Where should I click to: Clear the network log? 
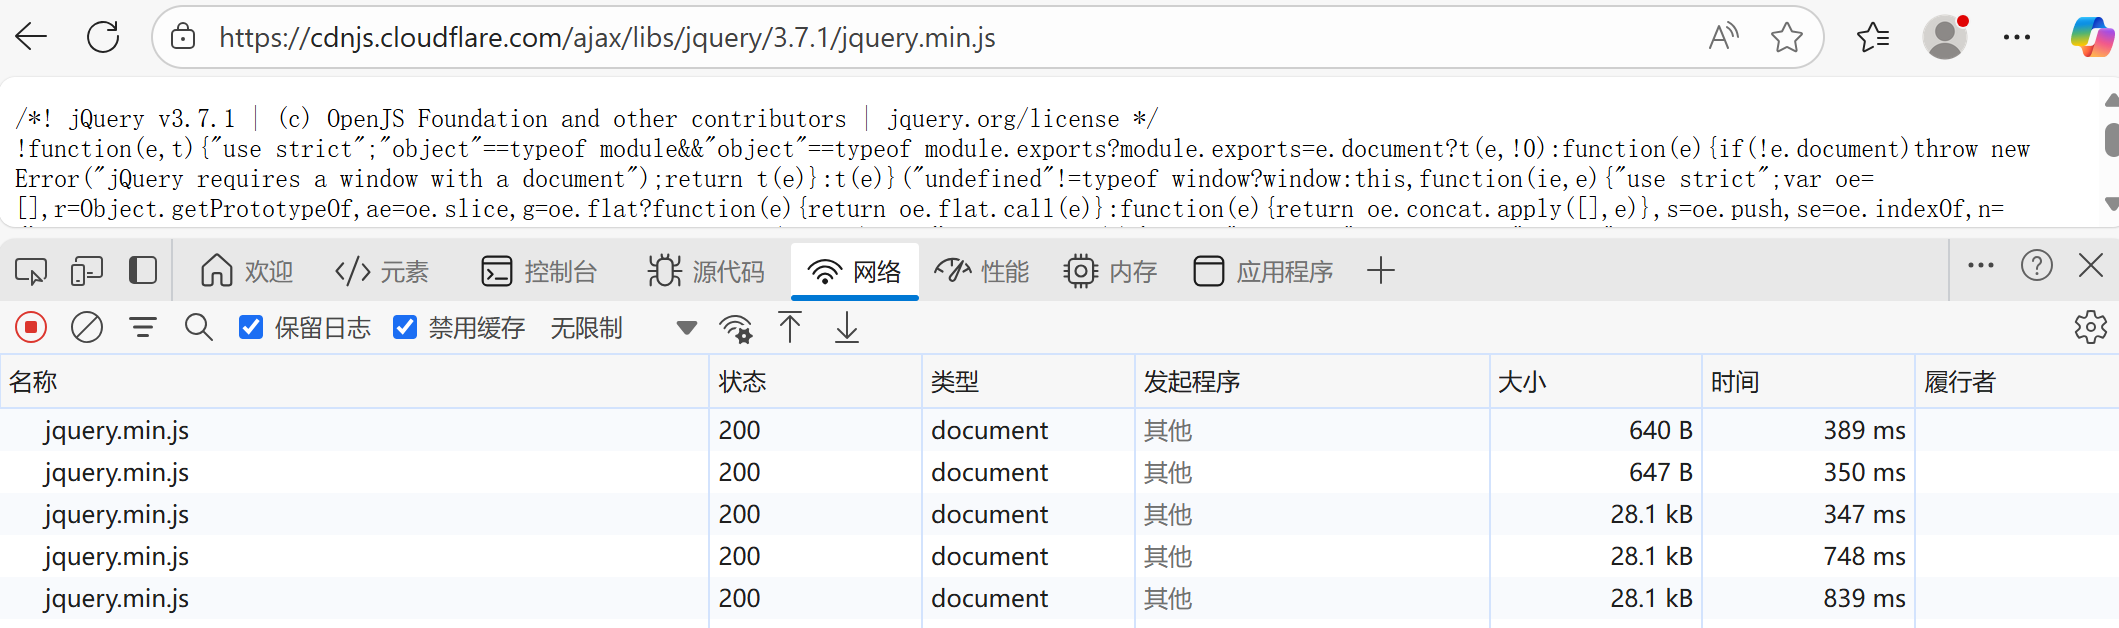[x=87, y=327]
